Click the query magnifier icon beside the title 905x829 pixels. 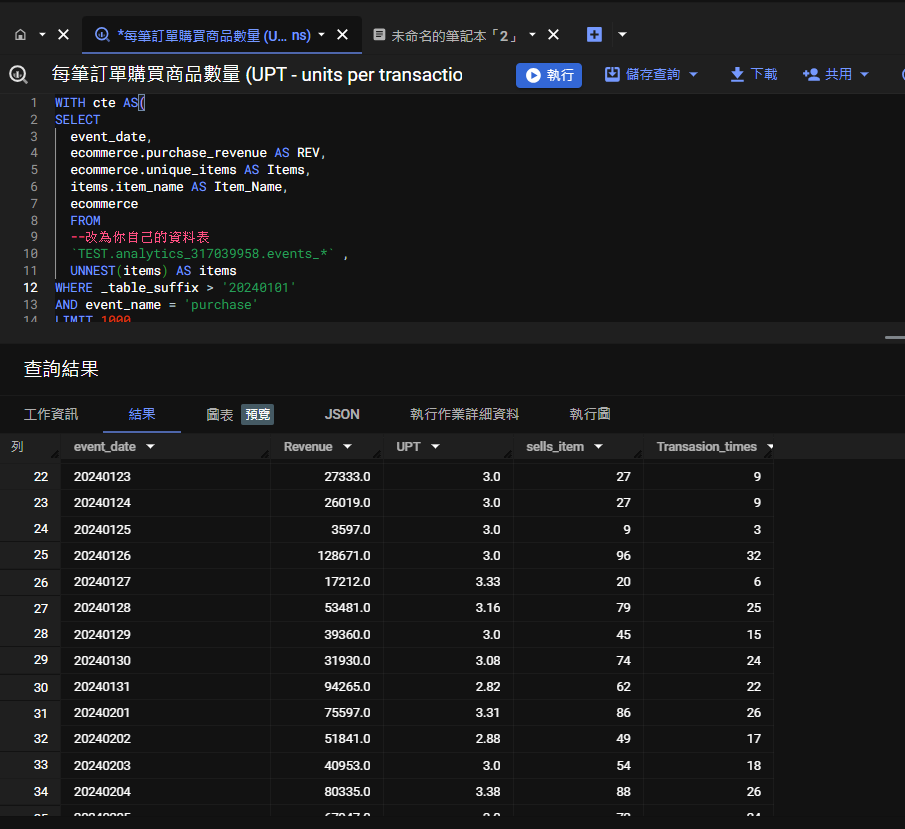click(x=18, y=74)
